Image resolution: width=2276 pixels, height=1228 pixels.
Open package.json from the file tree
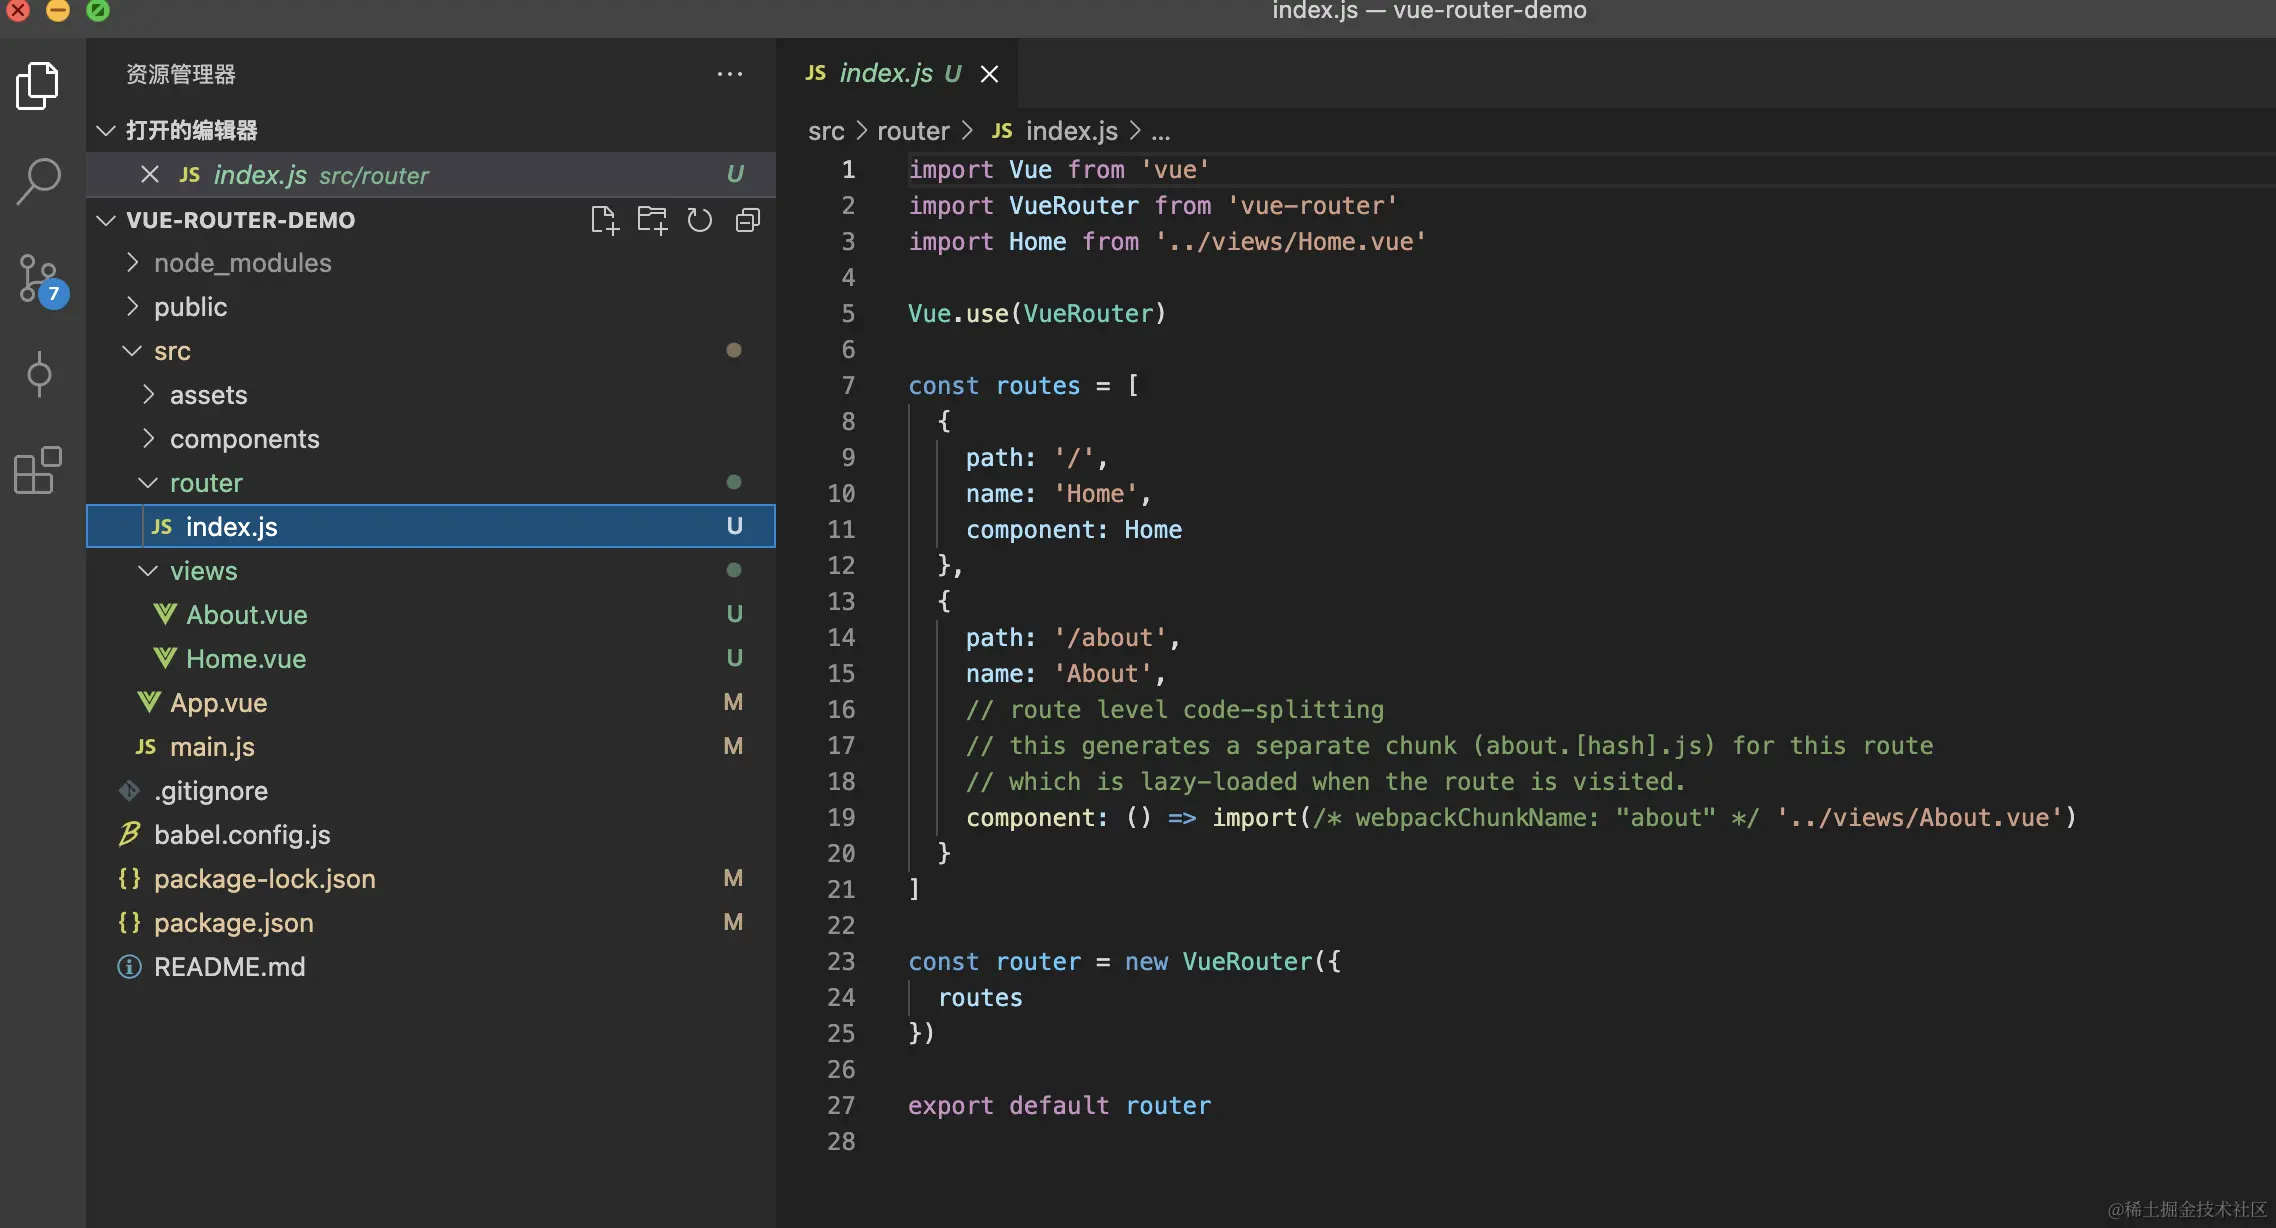pyautogui.click(x=233, y=923)
